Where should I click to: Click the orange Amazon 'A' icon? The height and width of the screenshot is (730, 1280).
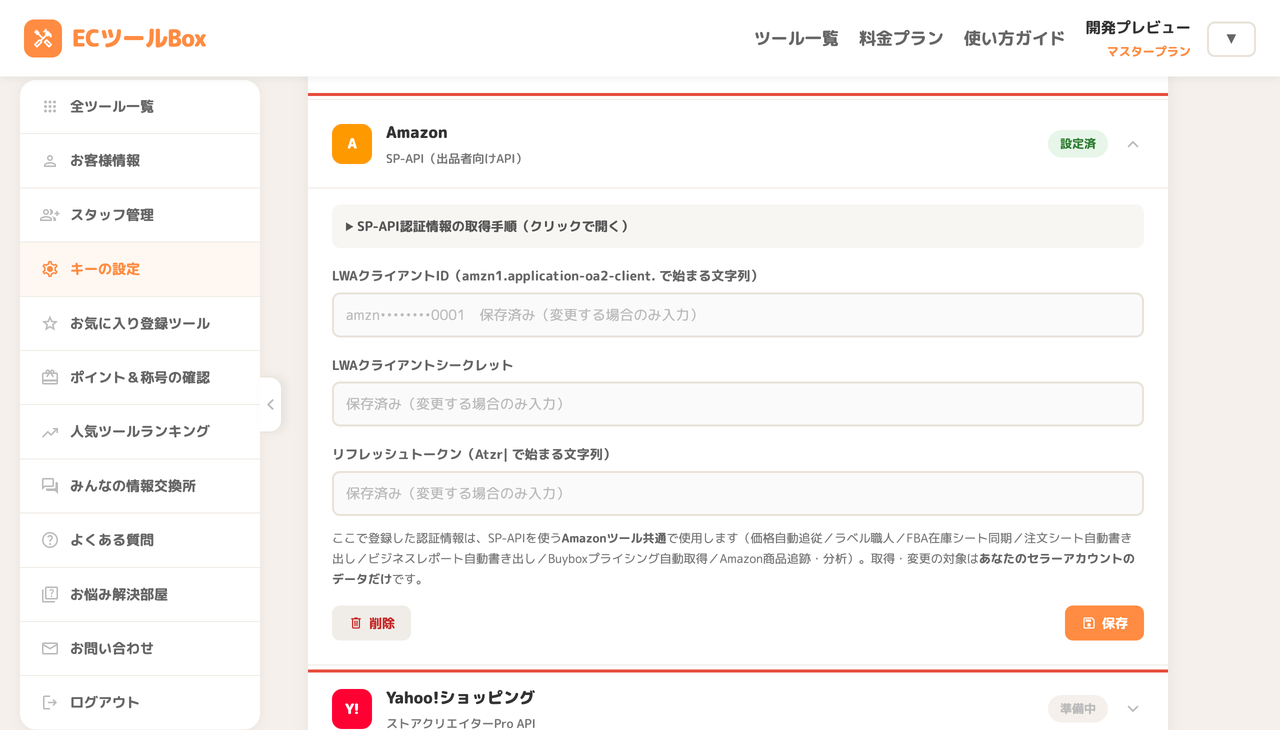coord(352,144)
